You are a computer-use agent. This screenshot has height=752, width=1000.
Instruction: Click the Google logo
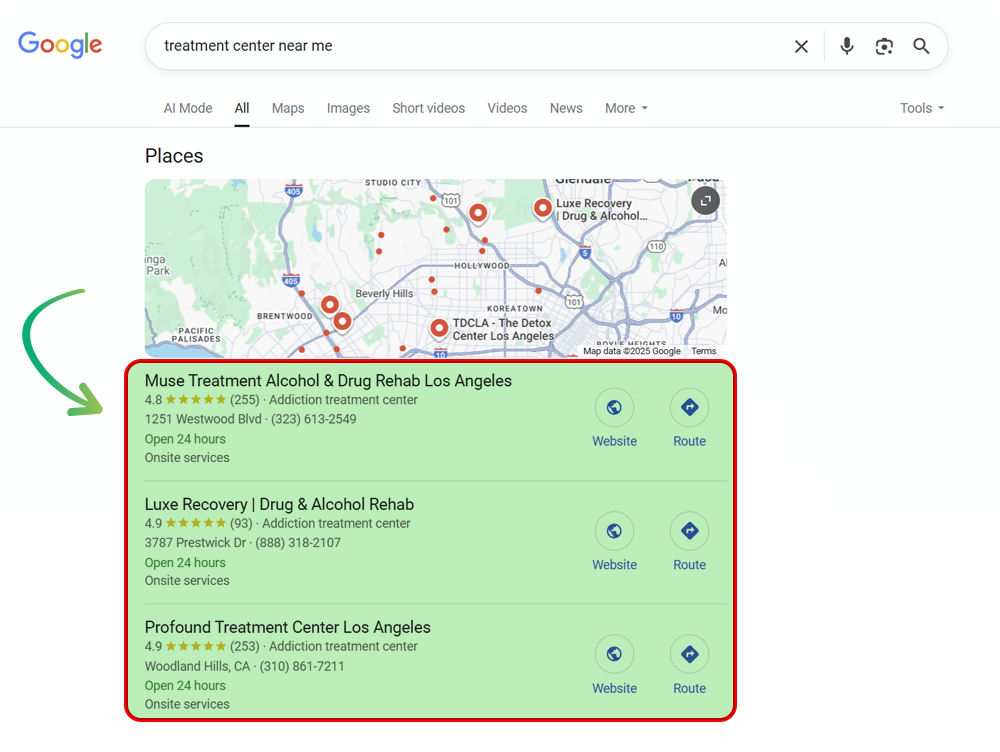click(x=60, y=45)
